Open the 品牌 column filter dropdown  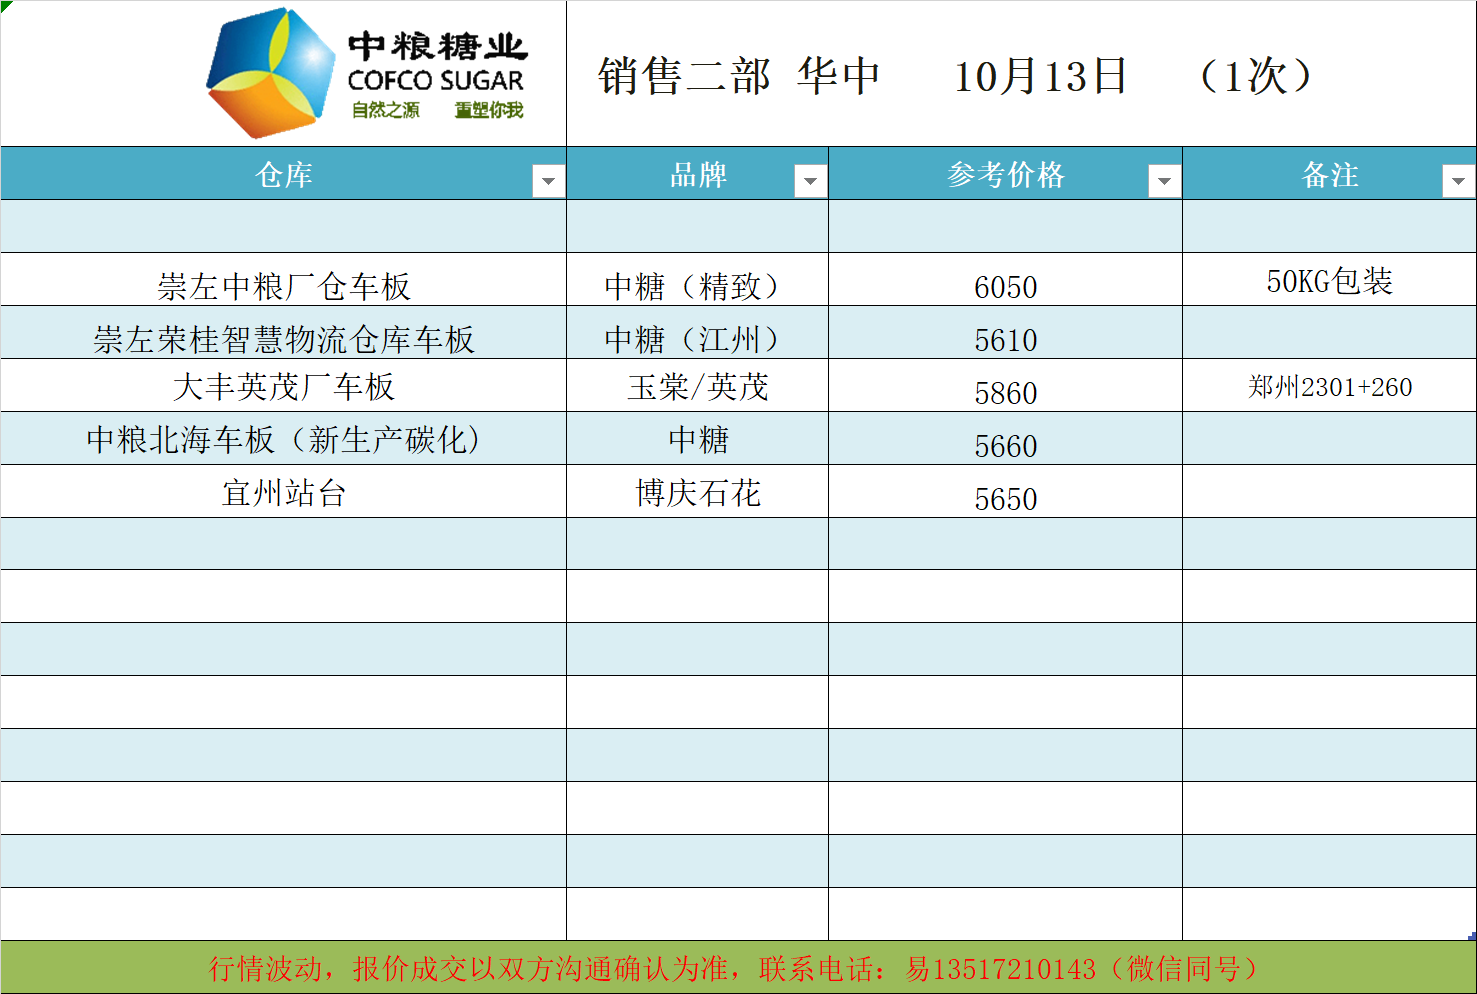(x=810, y=181)
